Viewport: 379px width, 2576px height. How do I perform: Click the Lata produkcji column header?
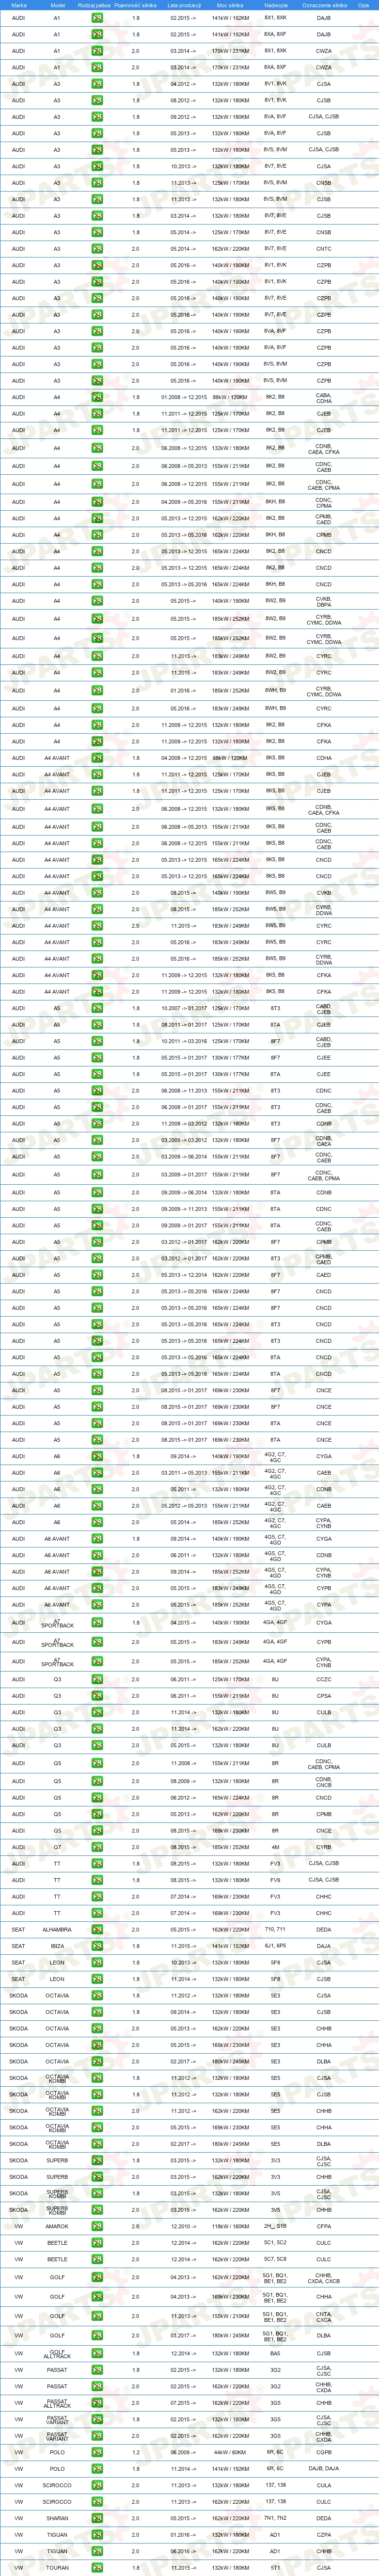pos(184,5)
